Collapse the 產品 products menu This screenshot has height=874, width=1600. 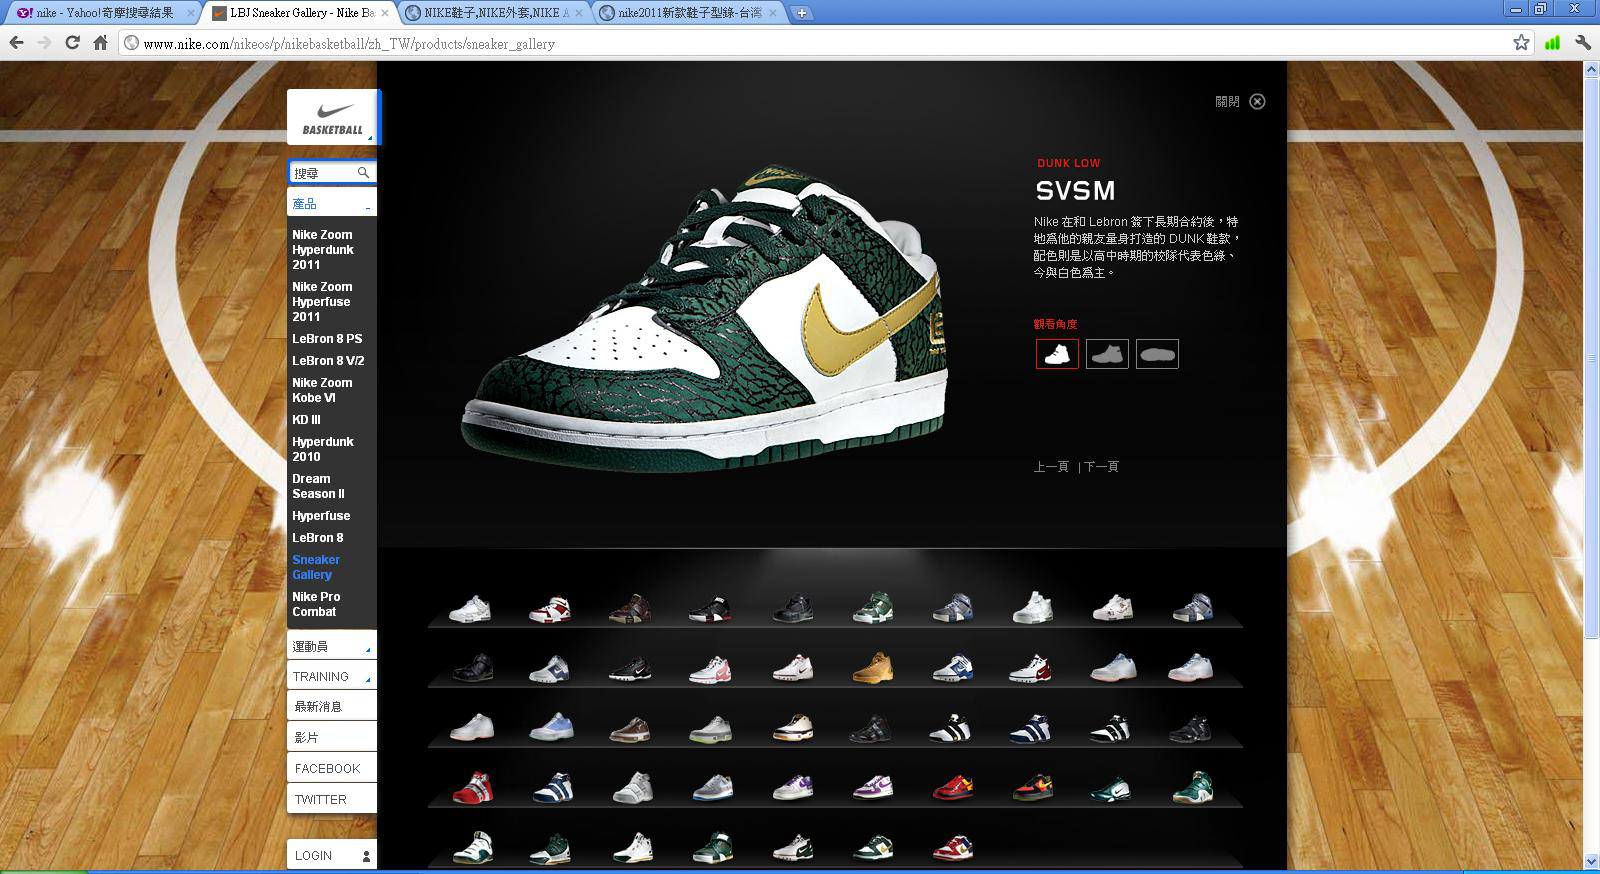332,203
